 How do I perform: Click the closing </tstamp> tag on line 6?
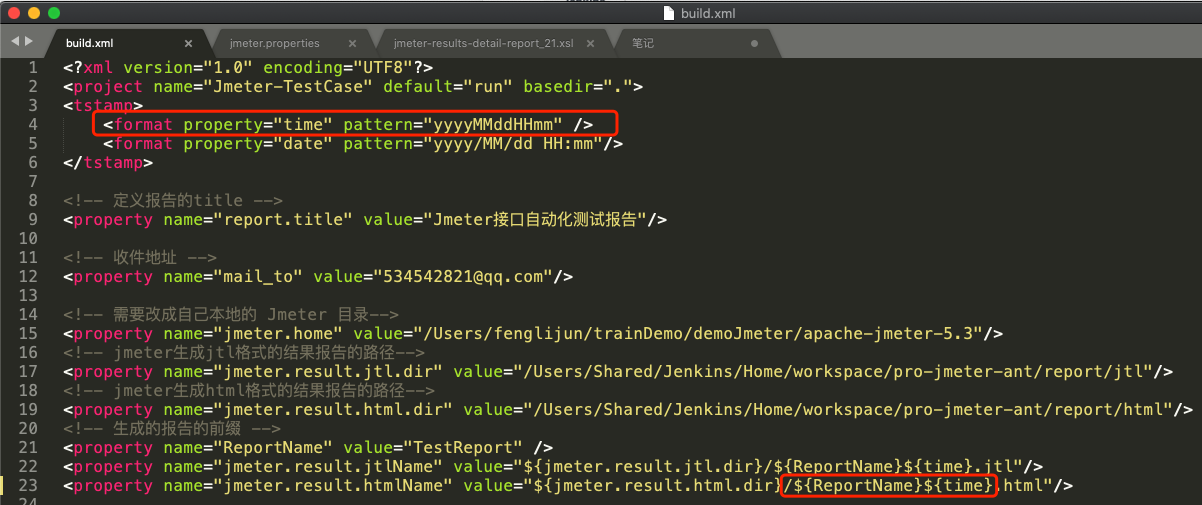[108, 162]
